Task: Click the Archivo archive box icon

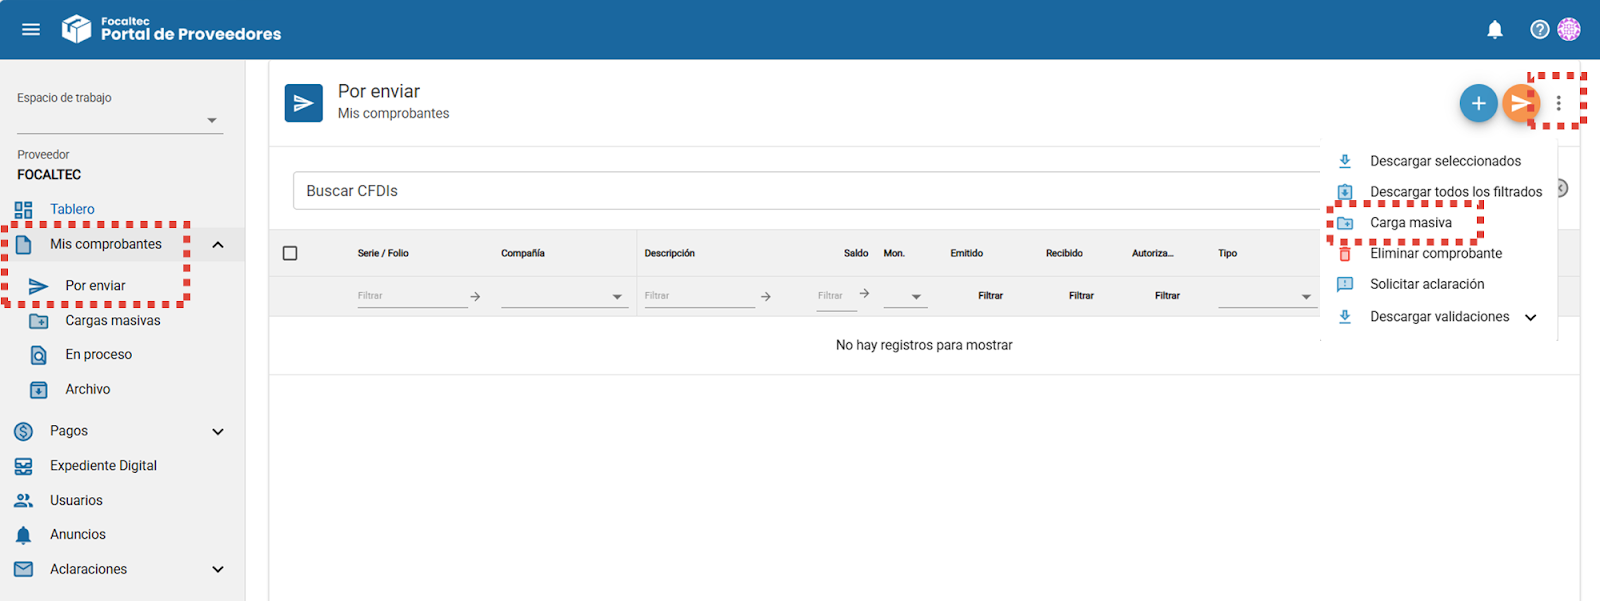Action: pos(39,390)
